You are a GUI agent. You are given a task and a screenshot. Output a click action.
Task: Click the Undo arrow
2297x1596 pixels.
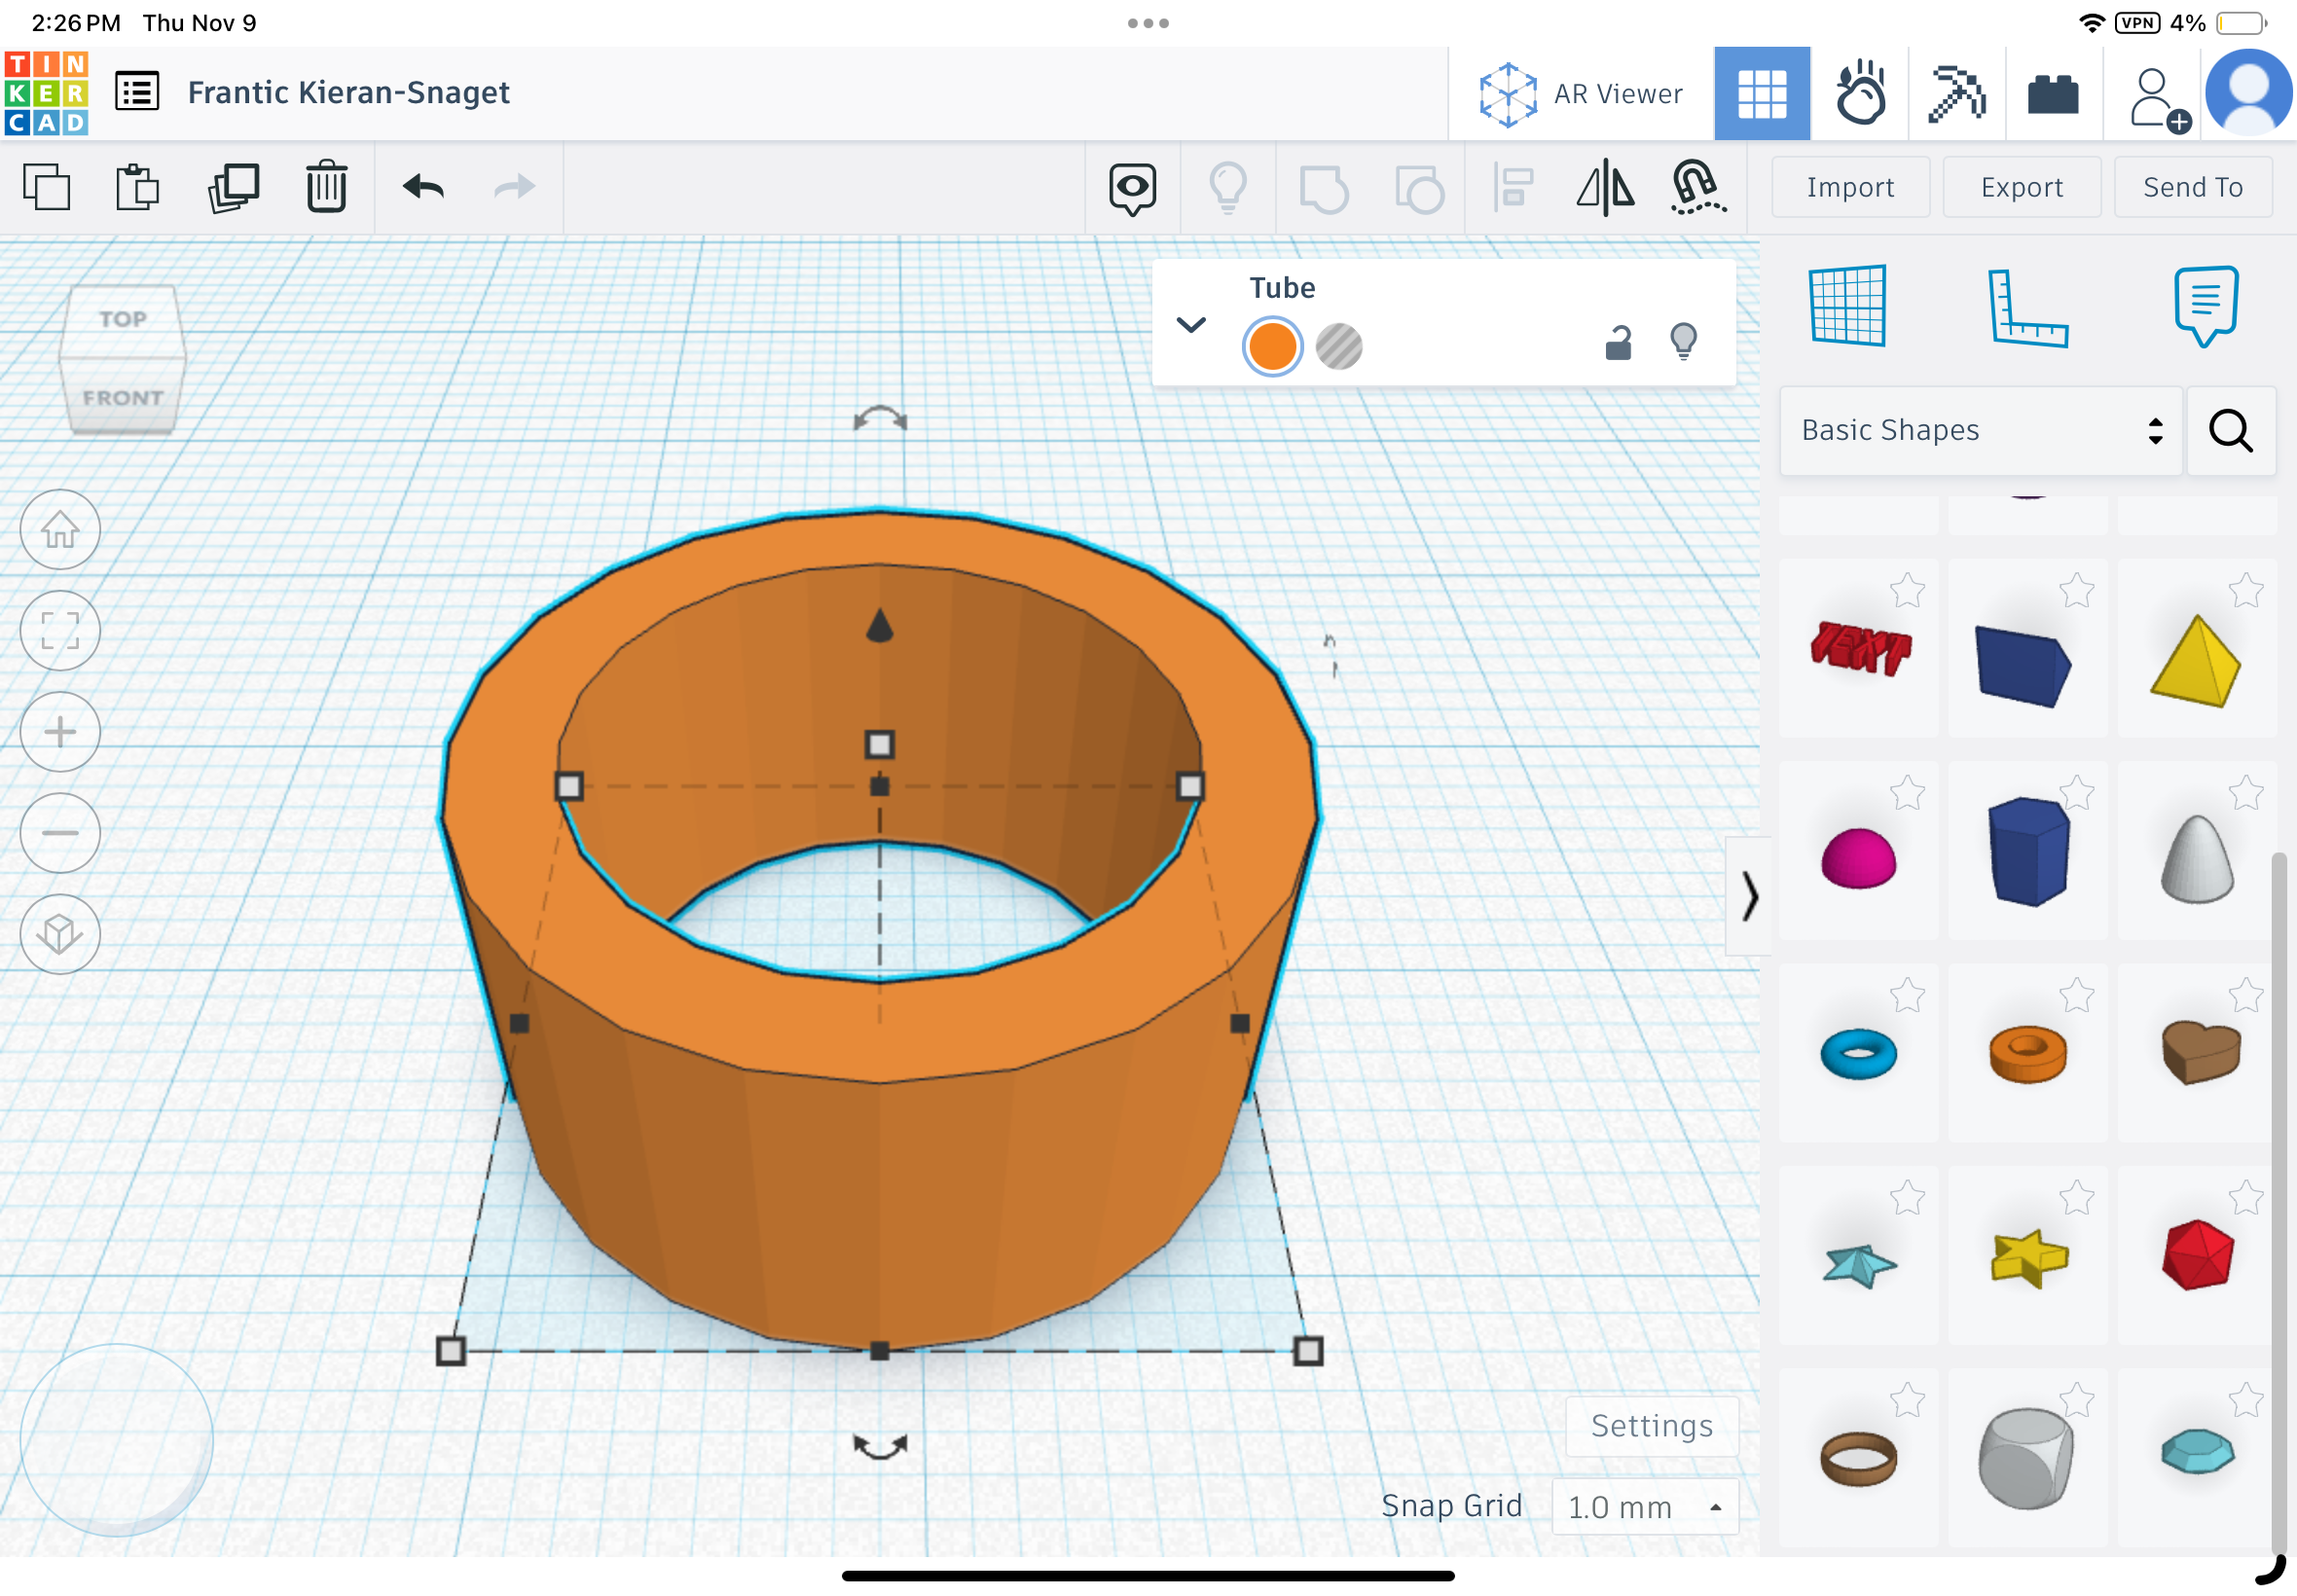tap(423, 187)
